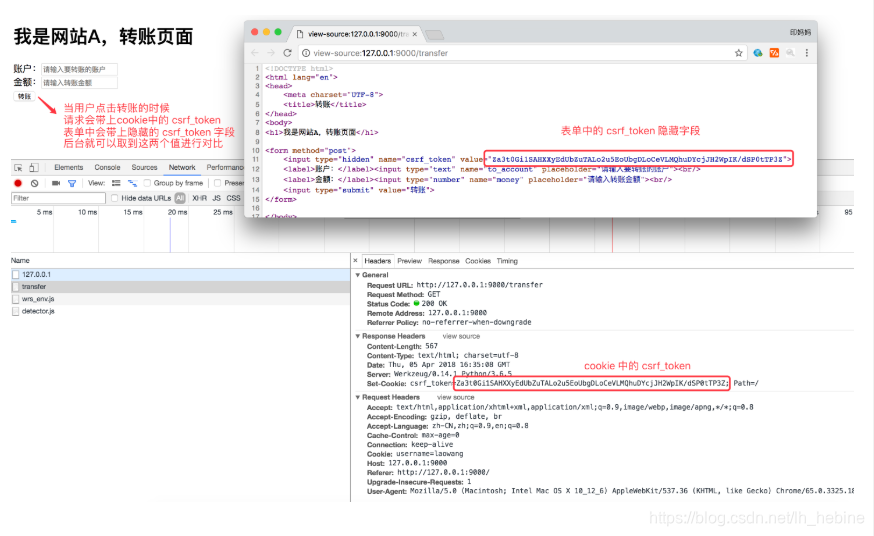Switch to the Response tab
The width and height of the screenshot is (874, 536).
coord(444,261)
